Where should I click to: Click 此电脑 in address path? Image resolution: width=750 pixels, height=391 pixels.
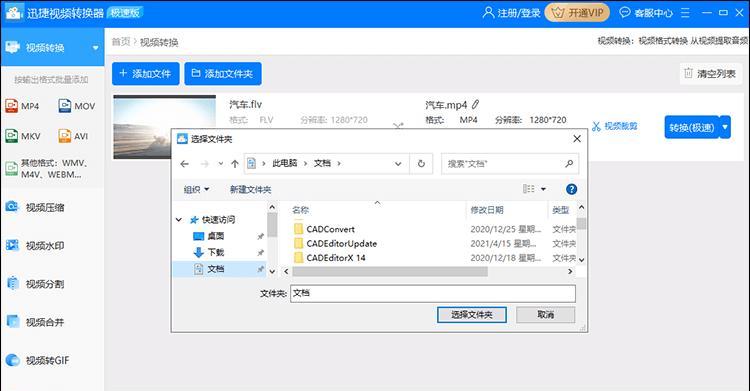coord(285,163)
